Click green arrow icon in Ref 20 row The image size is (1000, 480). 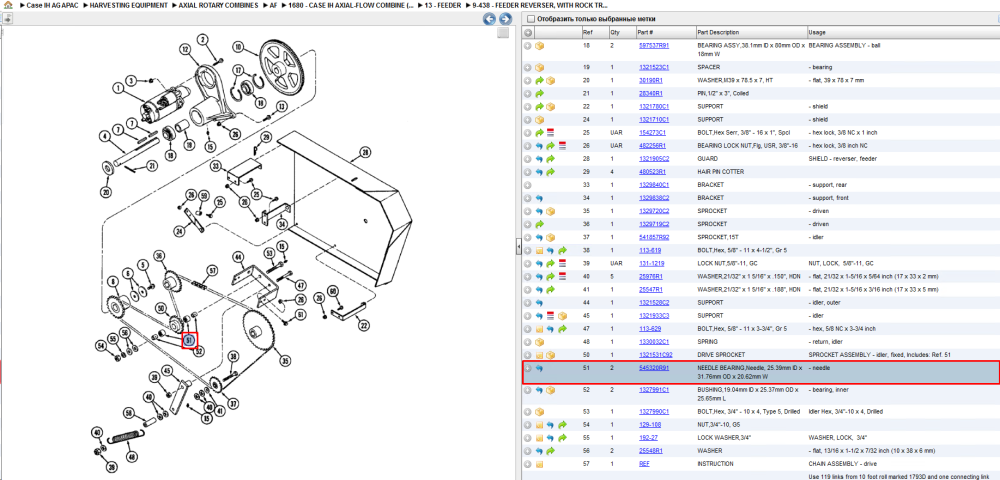point(540,80)
